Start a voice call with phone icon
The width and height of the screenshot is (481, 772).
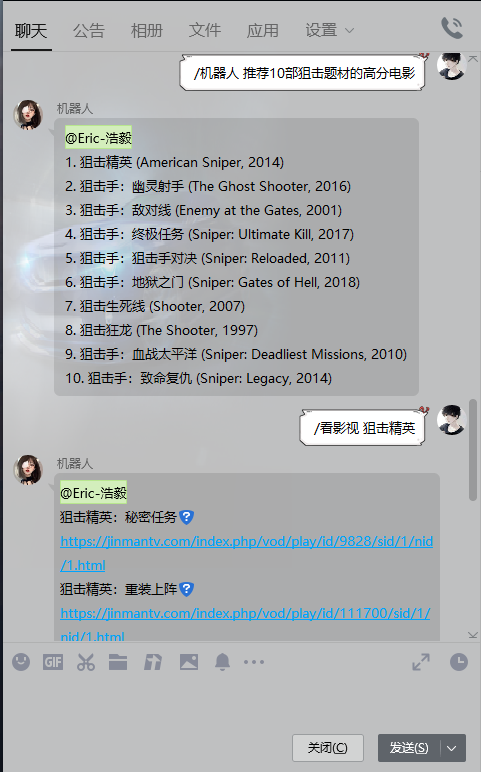tap(451, 28)
